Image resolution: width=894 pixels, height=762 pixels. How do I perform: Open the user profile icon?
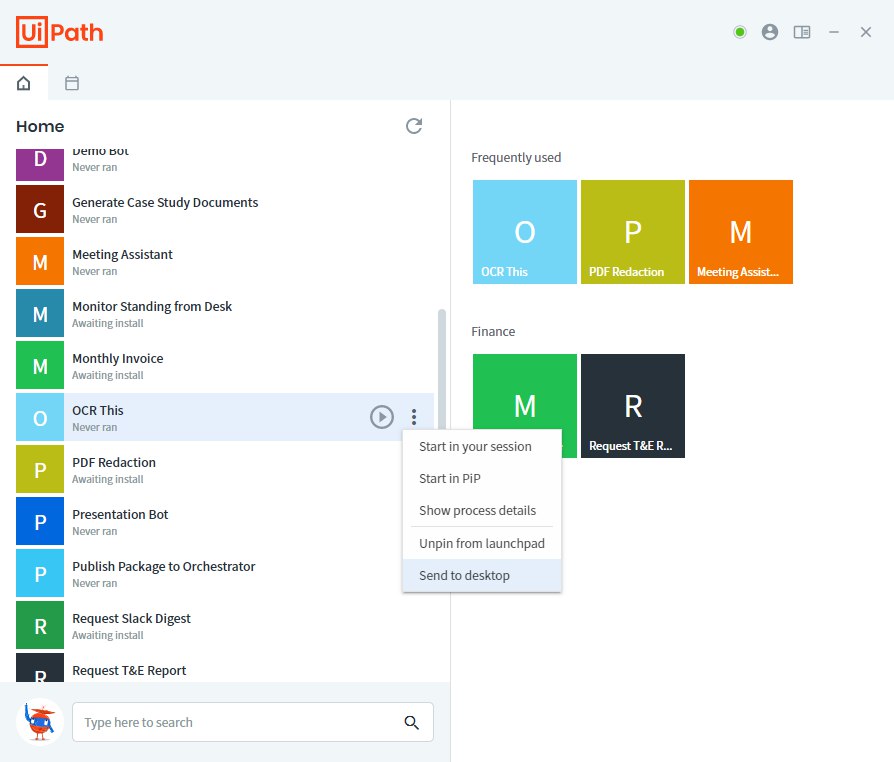point(770,32)
